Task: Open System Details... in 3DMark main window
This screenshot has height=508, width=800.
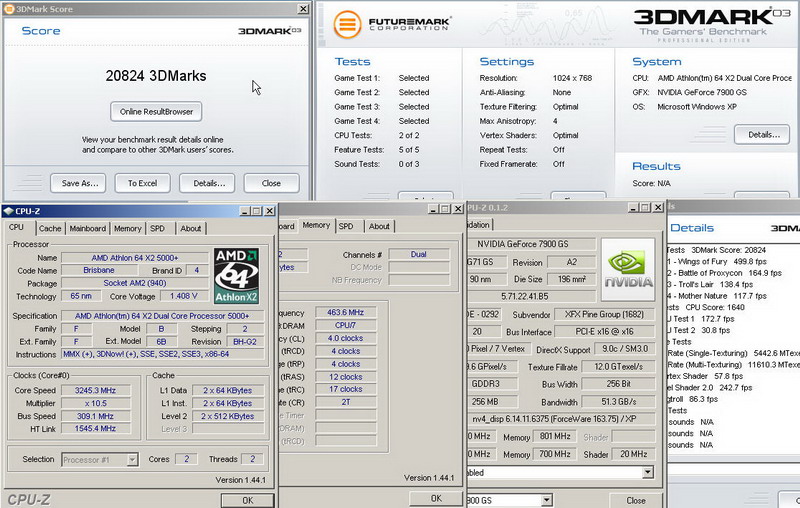Action: pyautogui.click(x=762, y=135)
